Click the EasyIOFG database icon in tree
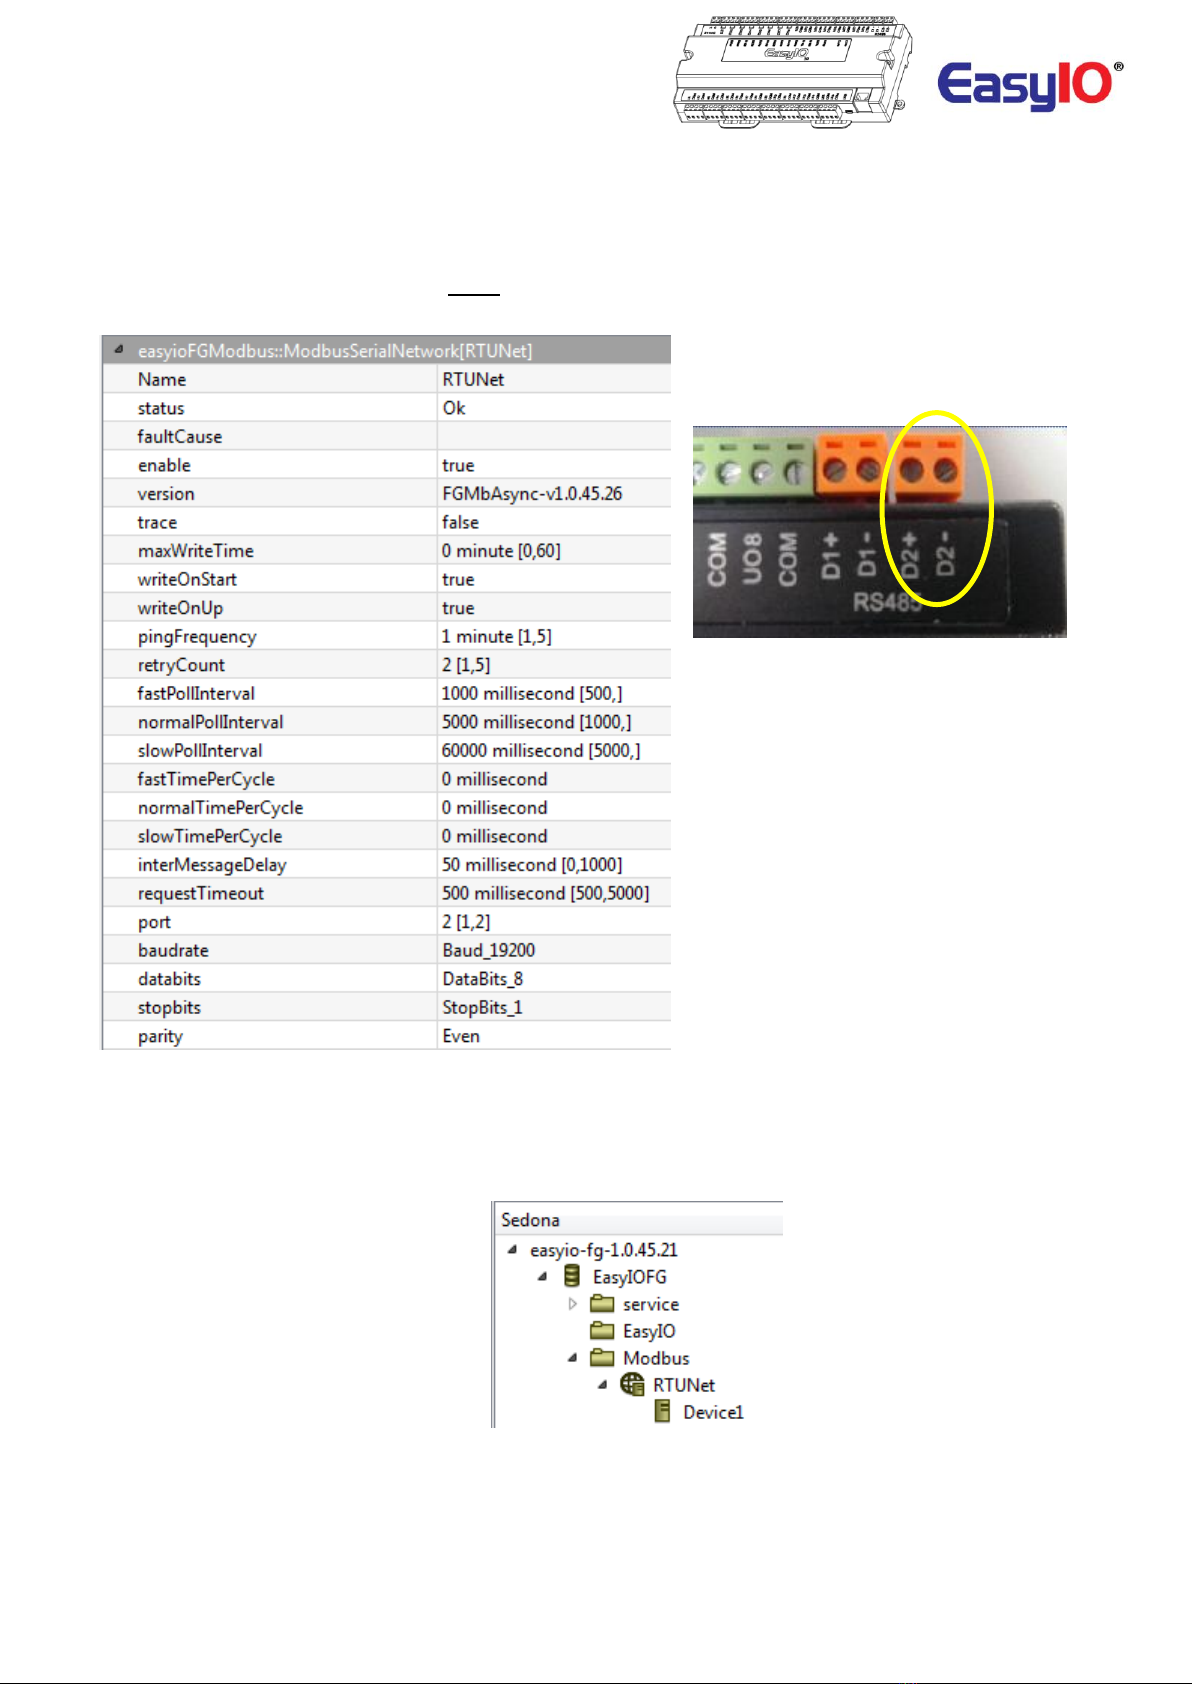Image resolution: width=1192 pixels, height=1684 pixels. pos(572,1276)
